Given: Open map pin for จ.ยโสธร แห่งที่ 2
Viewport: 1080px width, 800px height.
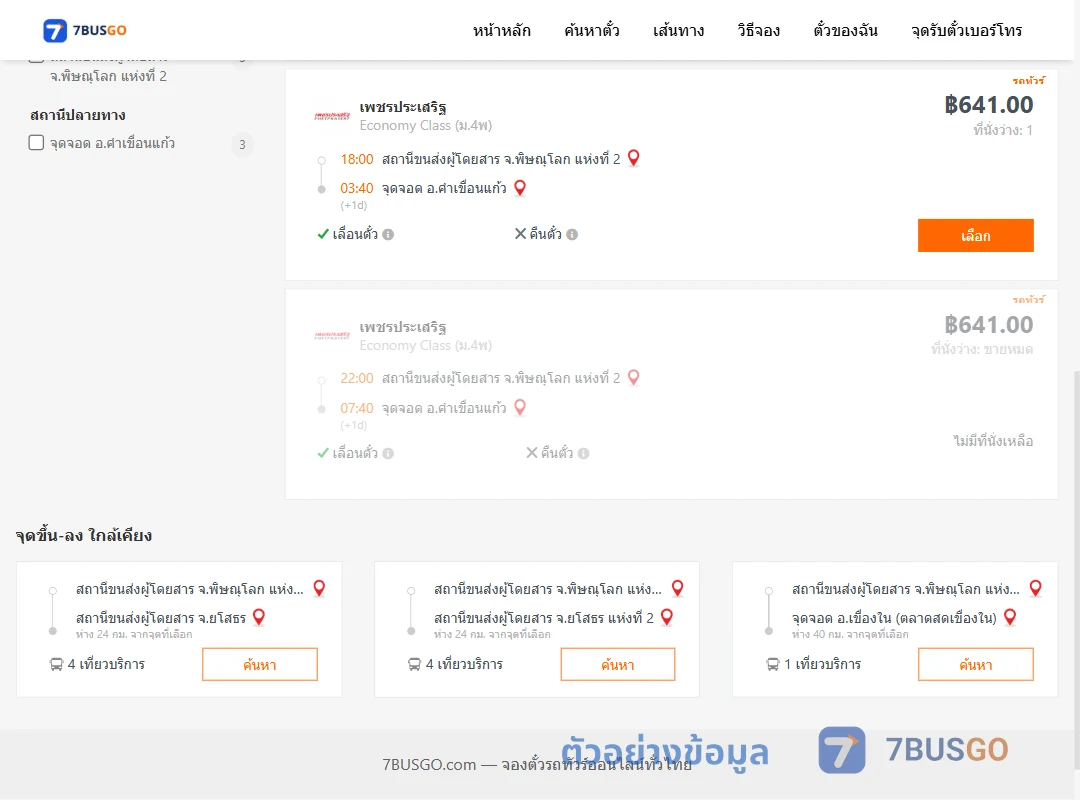Looking at the screenshot, I should [x=667, y=617].
